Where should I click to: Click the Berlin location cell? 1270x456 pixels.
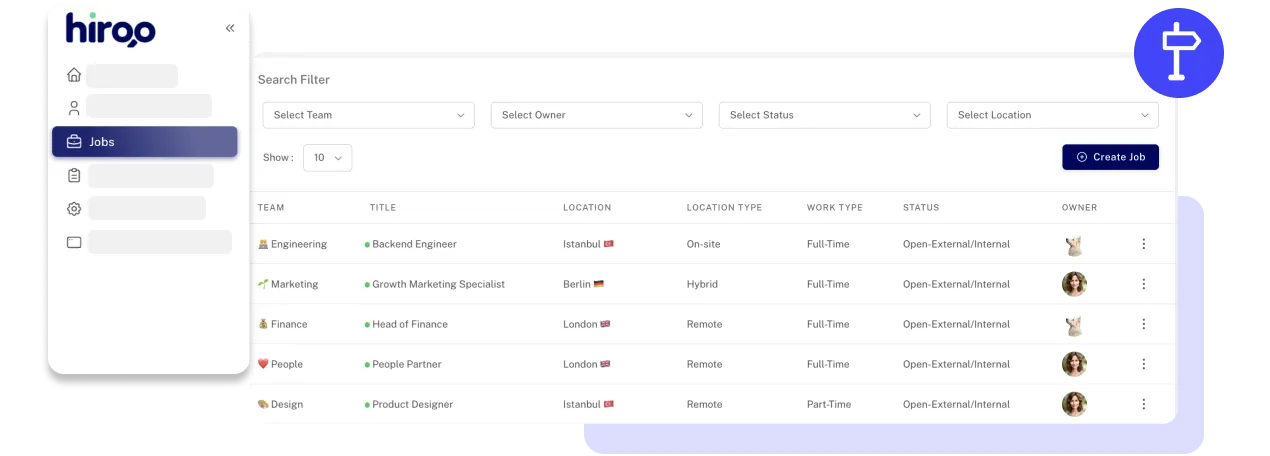pos(584,284)
